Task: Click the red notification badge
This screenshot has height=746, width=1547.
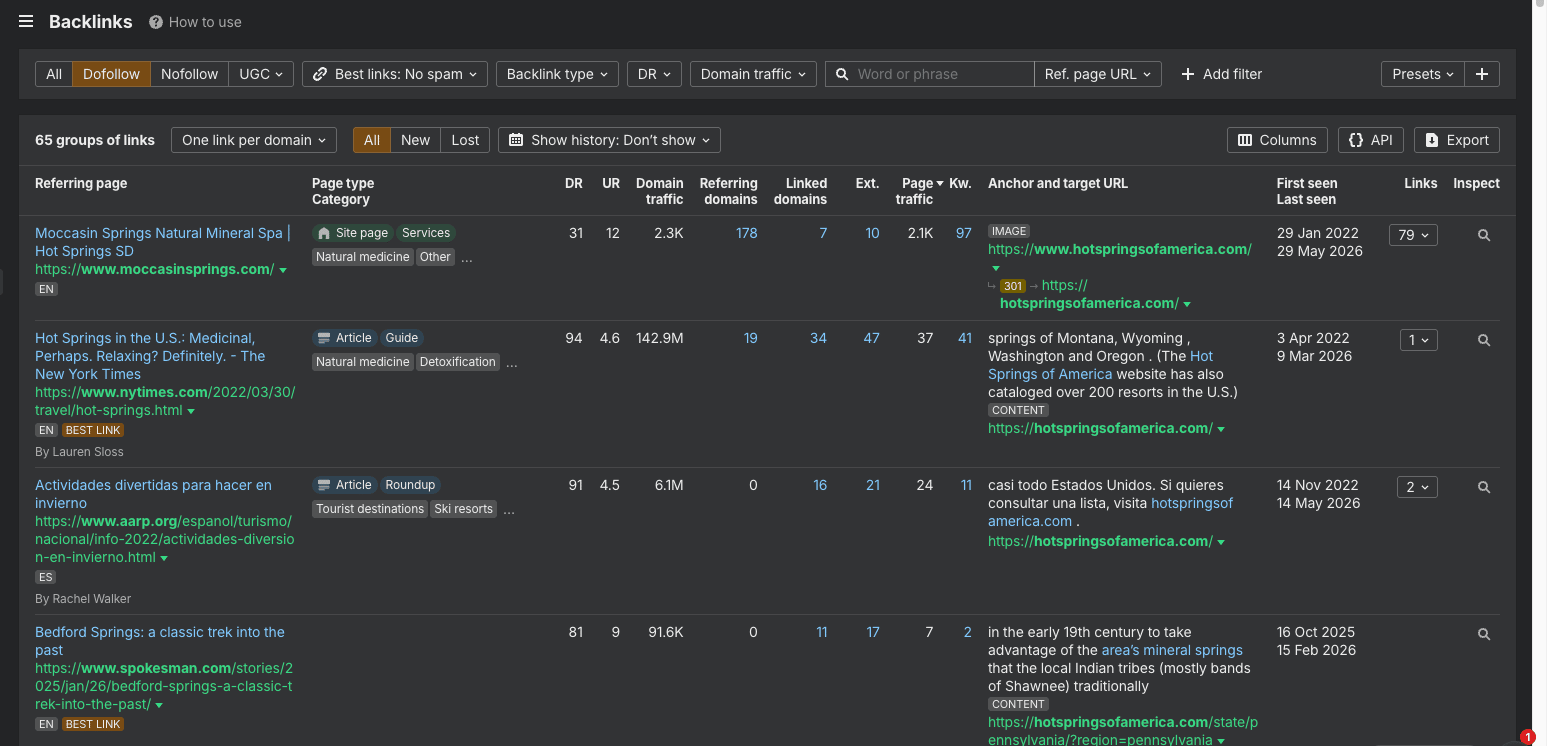Action: point(1527,737)
